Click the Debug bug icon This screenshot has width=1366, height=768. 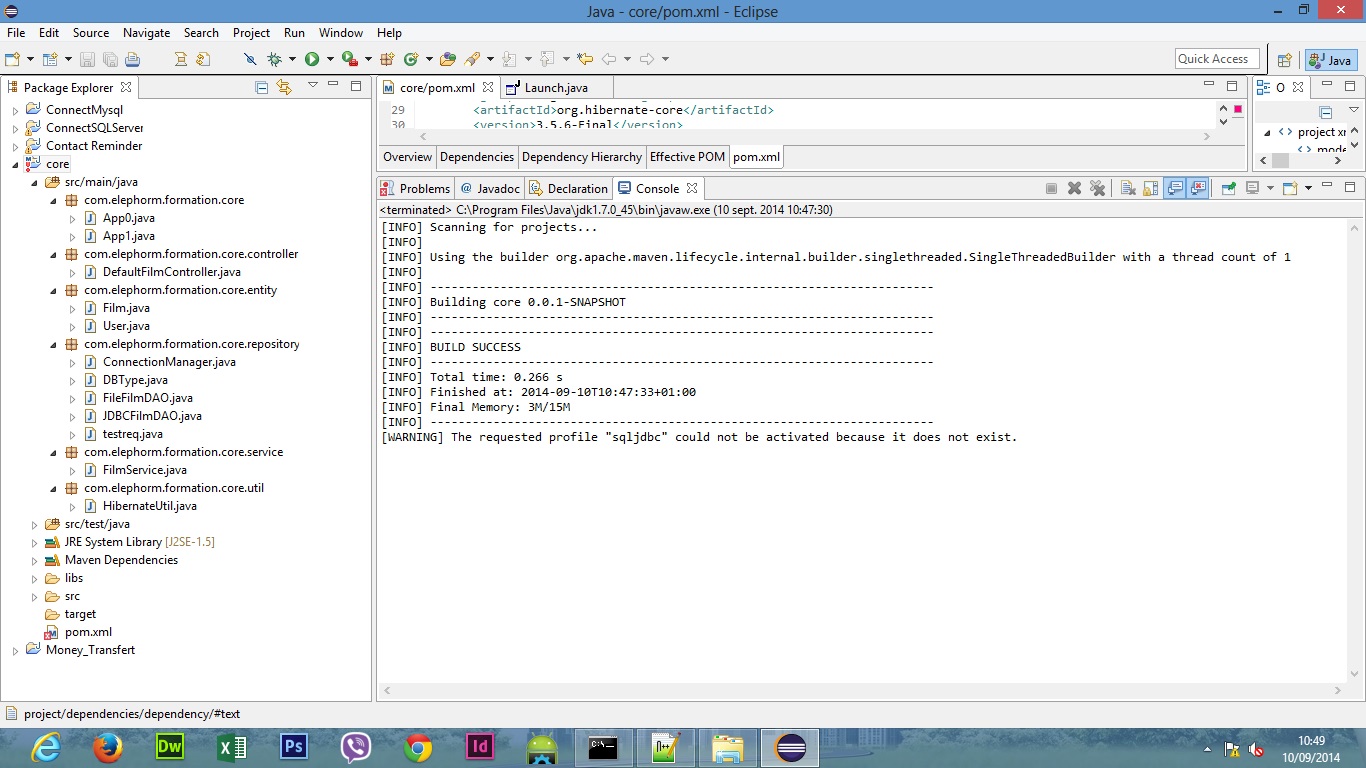[274, 59]
